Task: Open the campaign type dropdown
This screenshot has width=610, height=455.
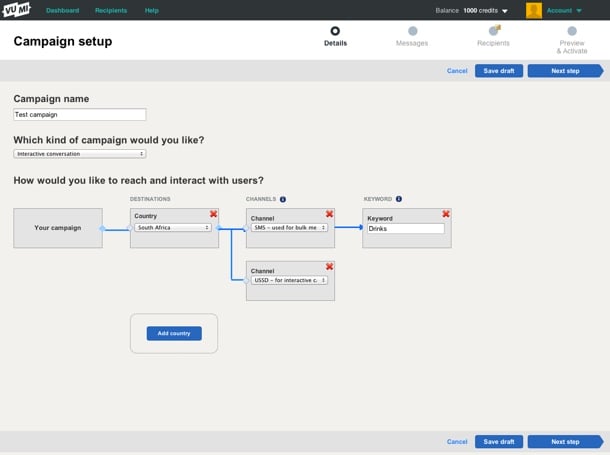Action: coord(80,154)
